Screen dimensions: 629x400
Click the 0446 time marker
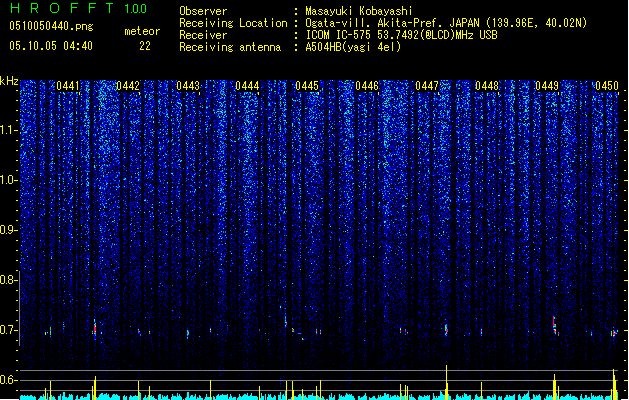coord(367,86)
